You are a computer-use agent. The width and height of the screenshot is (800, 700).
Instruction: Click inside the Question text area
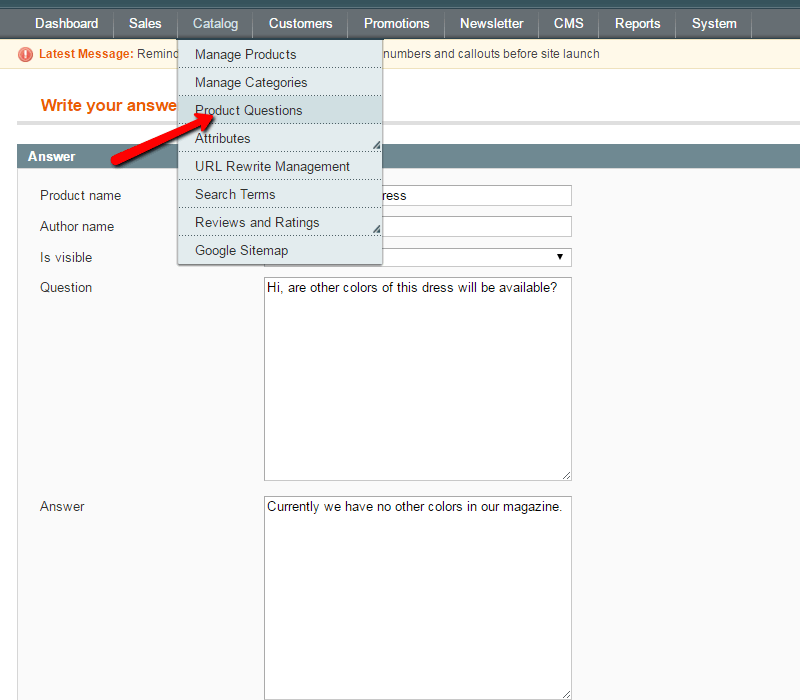[x=417, y=380]
